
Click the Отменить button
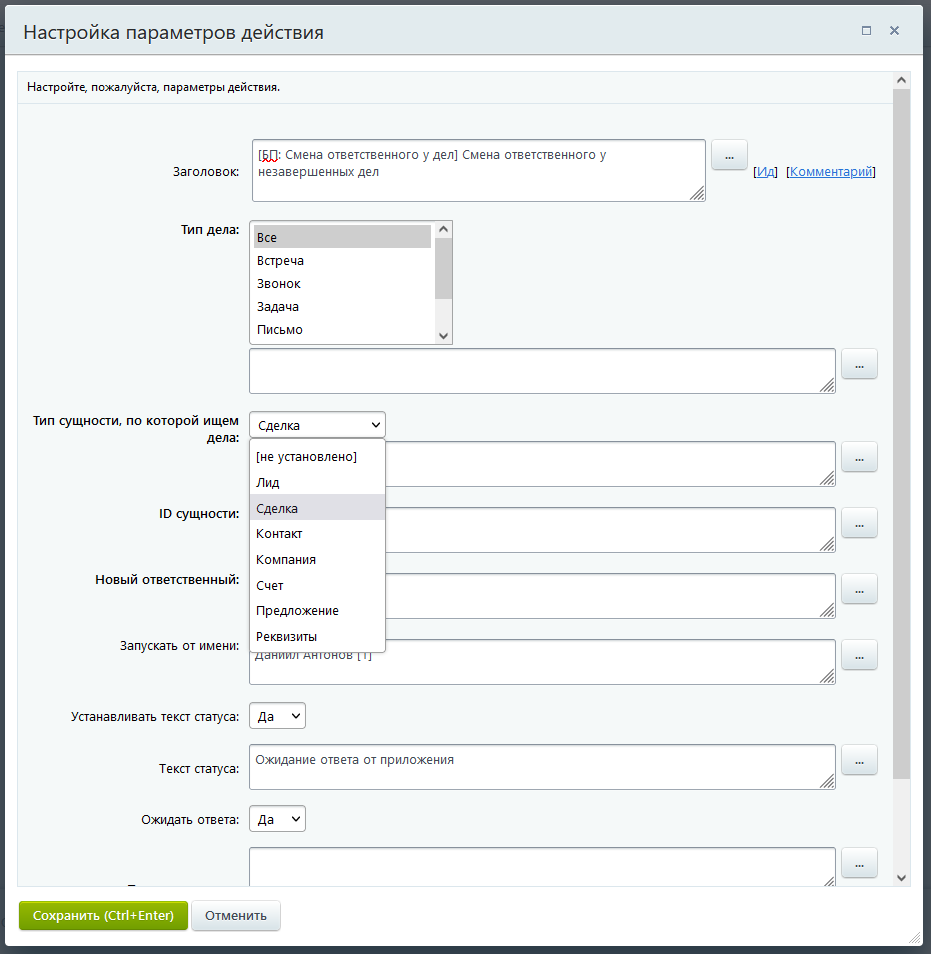236,915
